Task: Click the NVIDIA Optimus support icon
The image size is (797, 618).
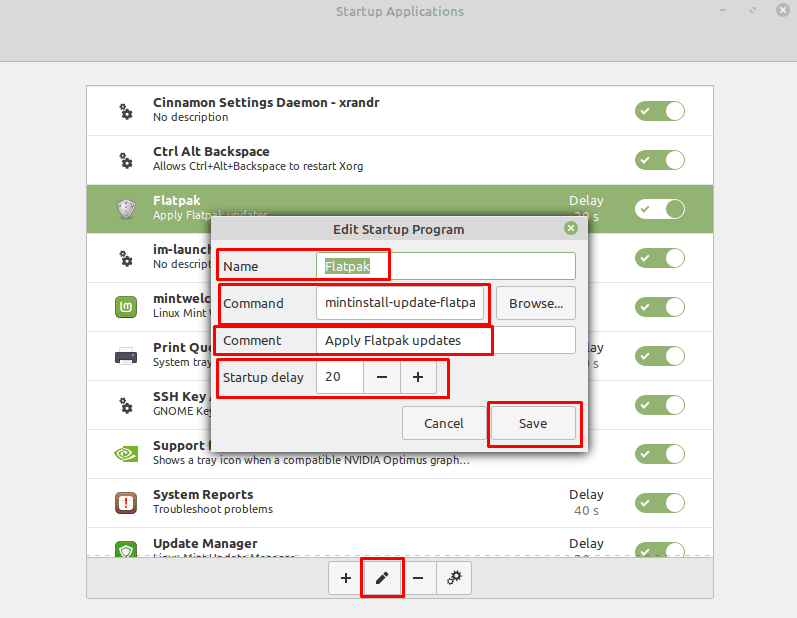Action: (126, 454)
